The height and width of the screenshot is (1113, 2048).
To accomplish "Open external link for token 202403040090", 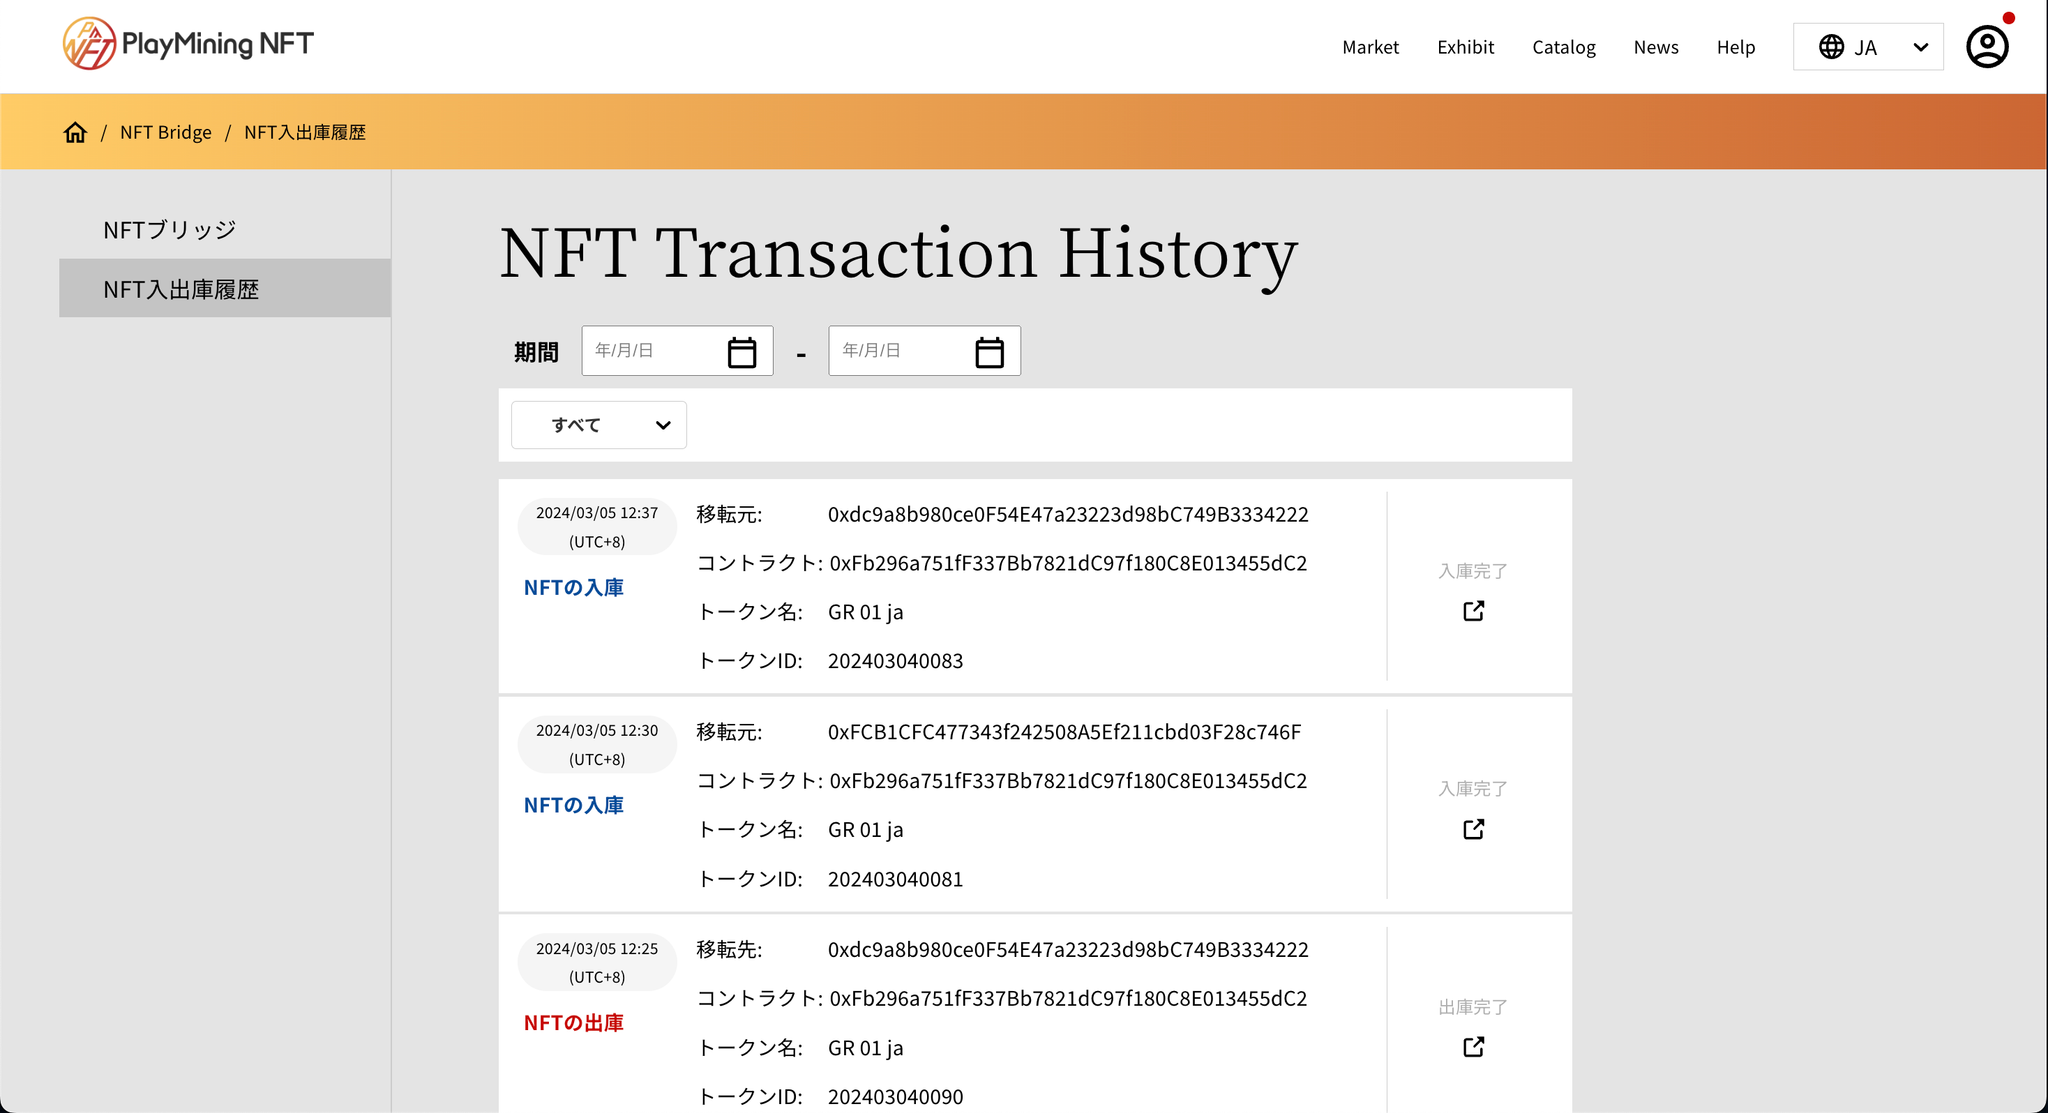I will click(1473, 1047).
